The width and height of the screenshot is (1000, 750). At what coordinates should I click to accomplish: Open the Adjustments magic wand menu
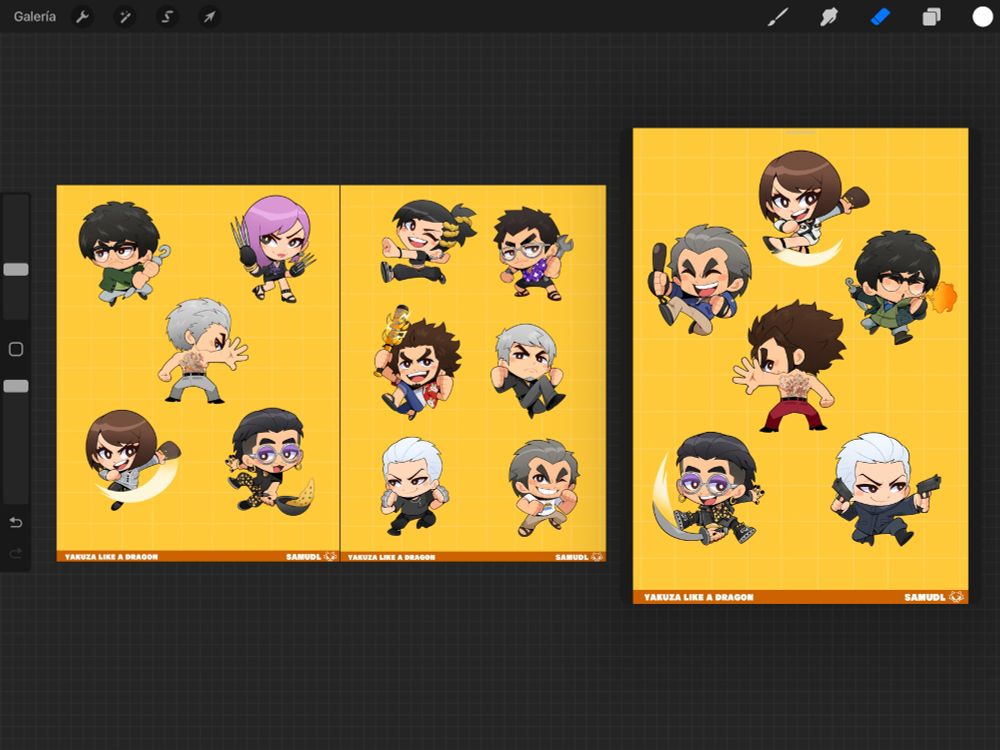pyautogui.click(x=124, y=17)
